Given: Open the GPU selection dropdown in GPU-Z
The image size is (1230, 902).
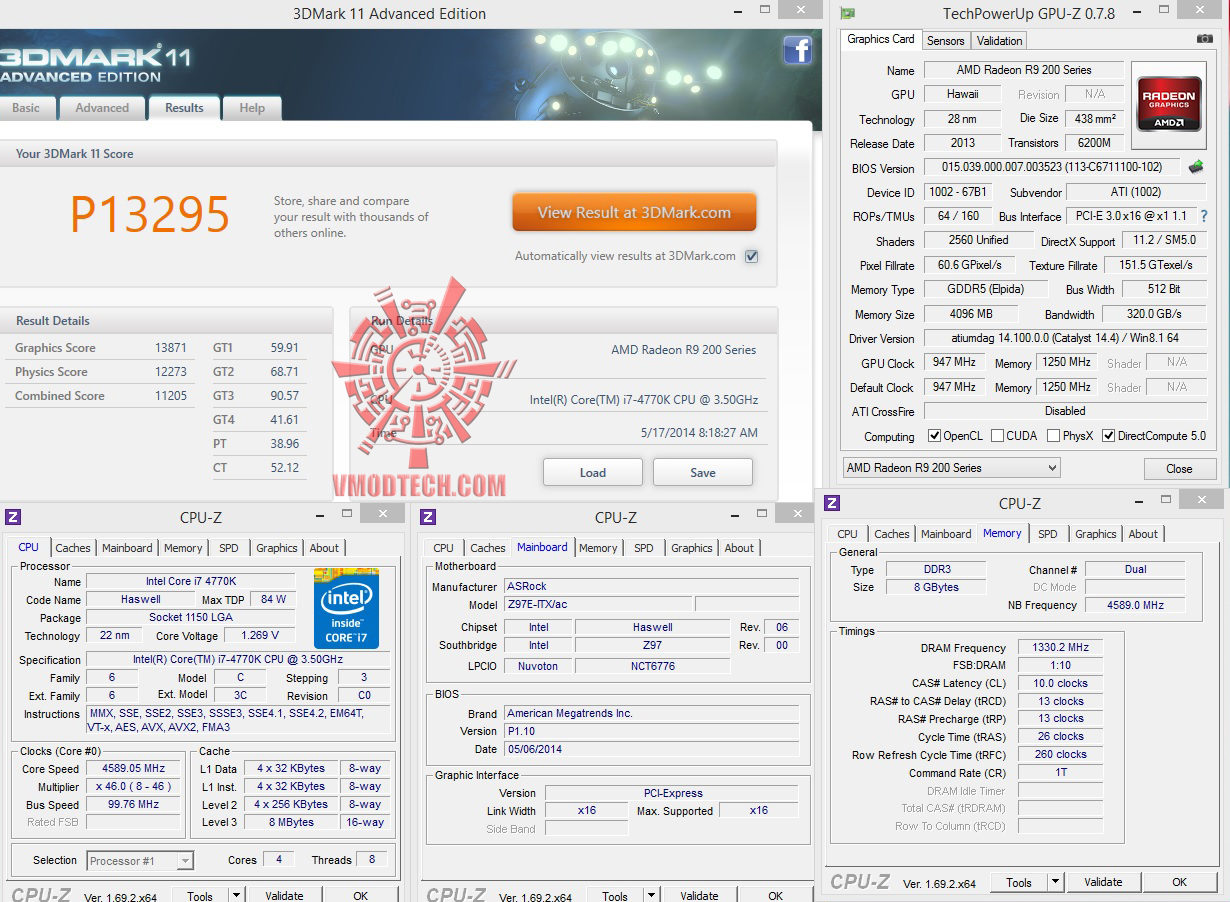Looking at the screenshot, I should click(x=951, y=468).
